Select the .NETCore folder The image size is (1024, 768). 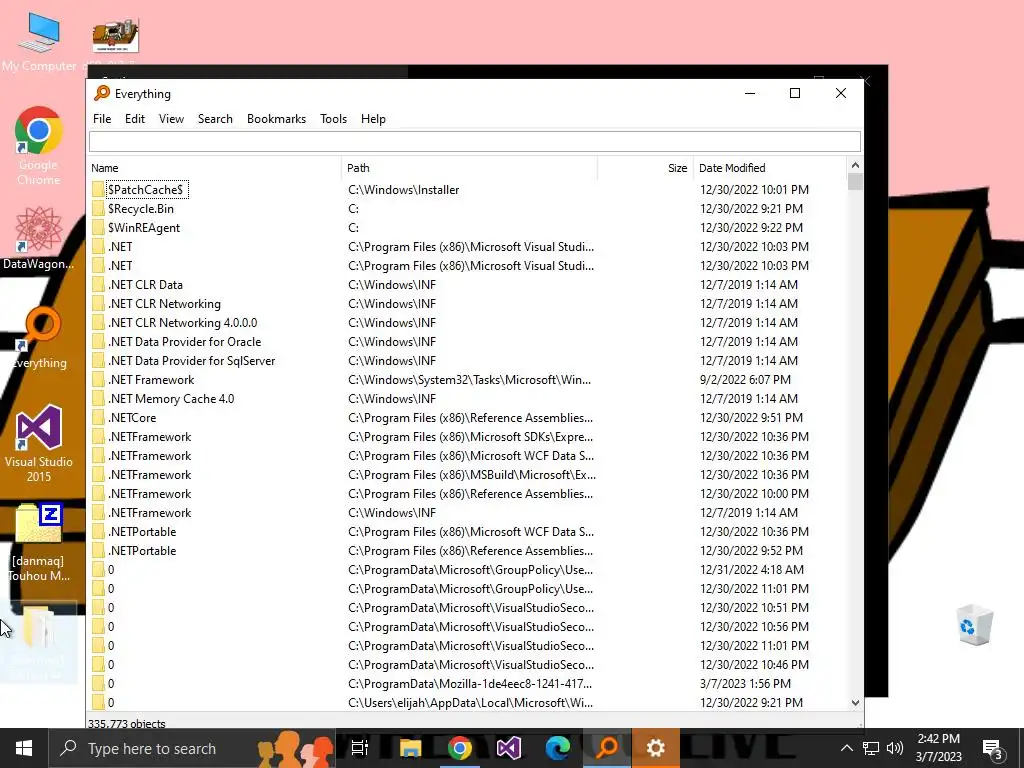click(132, 417)
